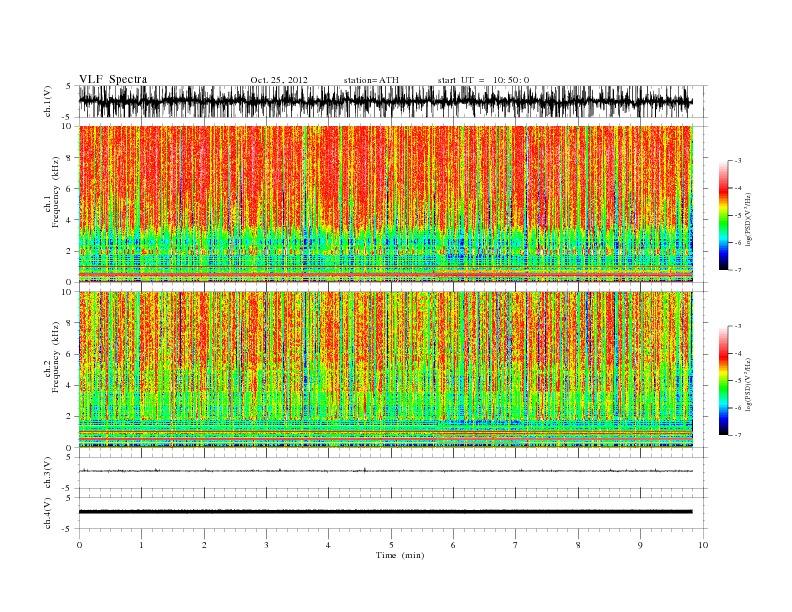
Task: Click the bottom time axis tick label "7"
Action: click(x=516, y=545)
